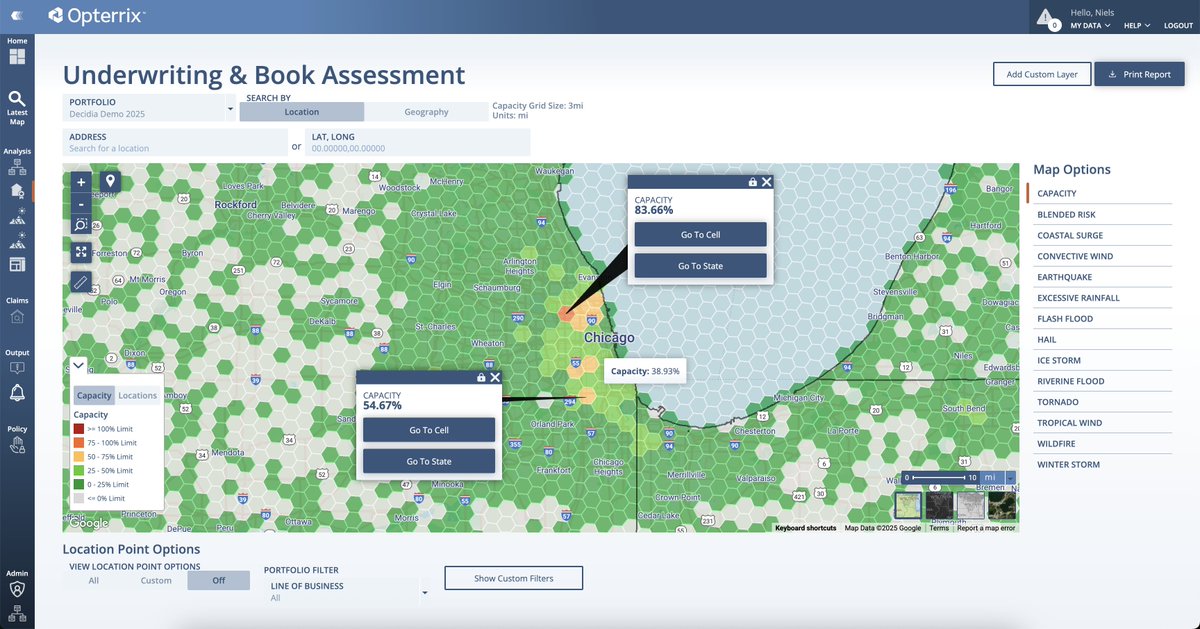
Task: Click the lower mountains-and-sun analysis icon
Action: 17,240
